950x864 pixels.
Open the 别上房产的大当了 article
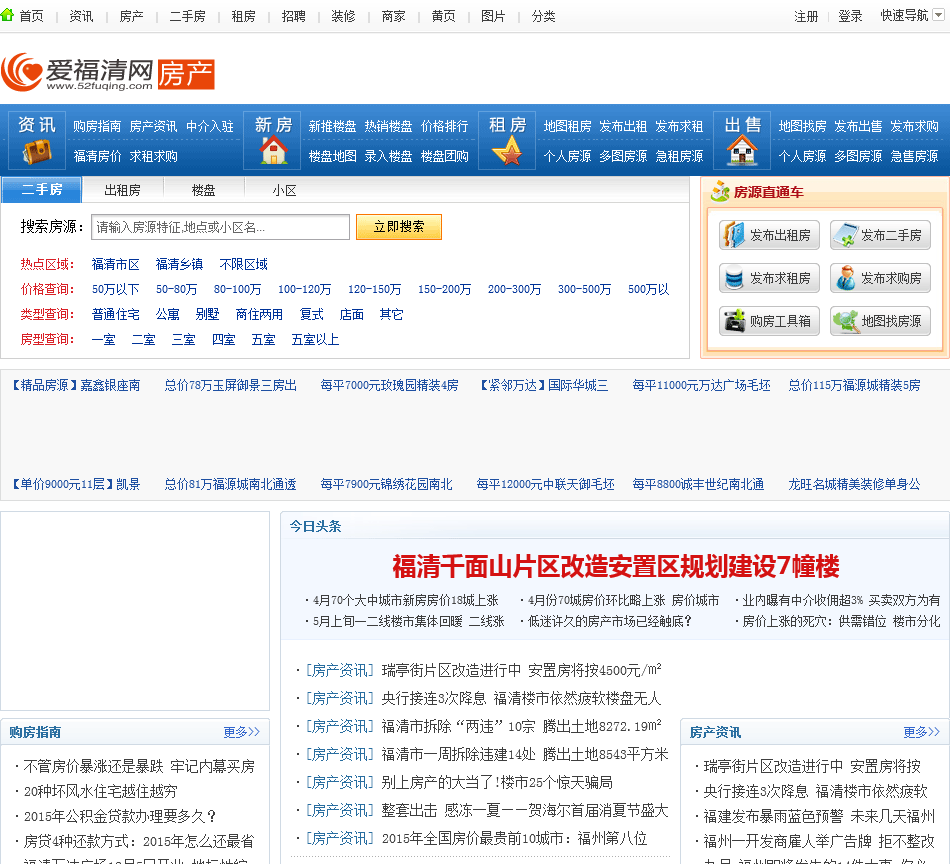497,782
